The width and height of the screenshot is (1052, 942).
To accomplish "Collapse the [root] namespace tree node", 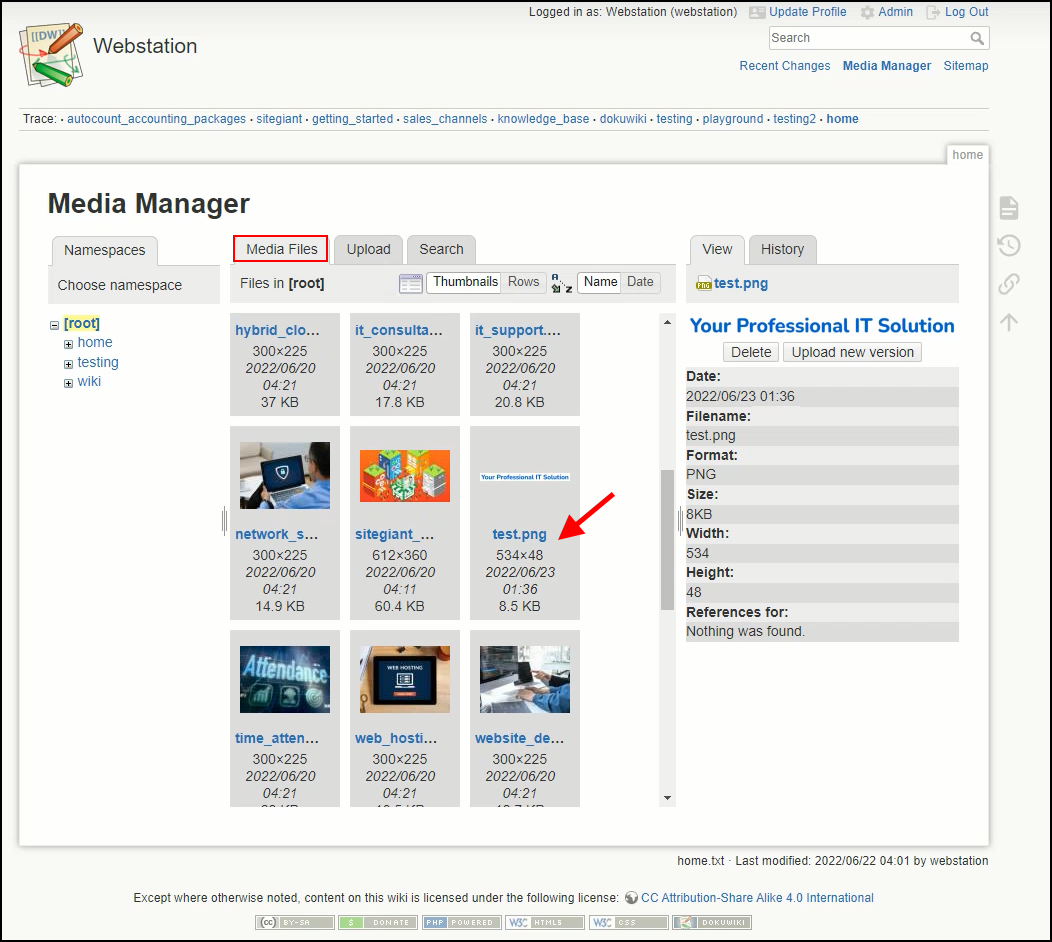I will pyautogui.click(x=54, y=325).
